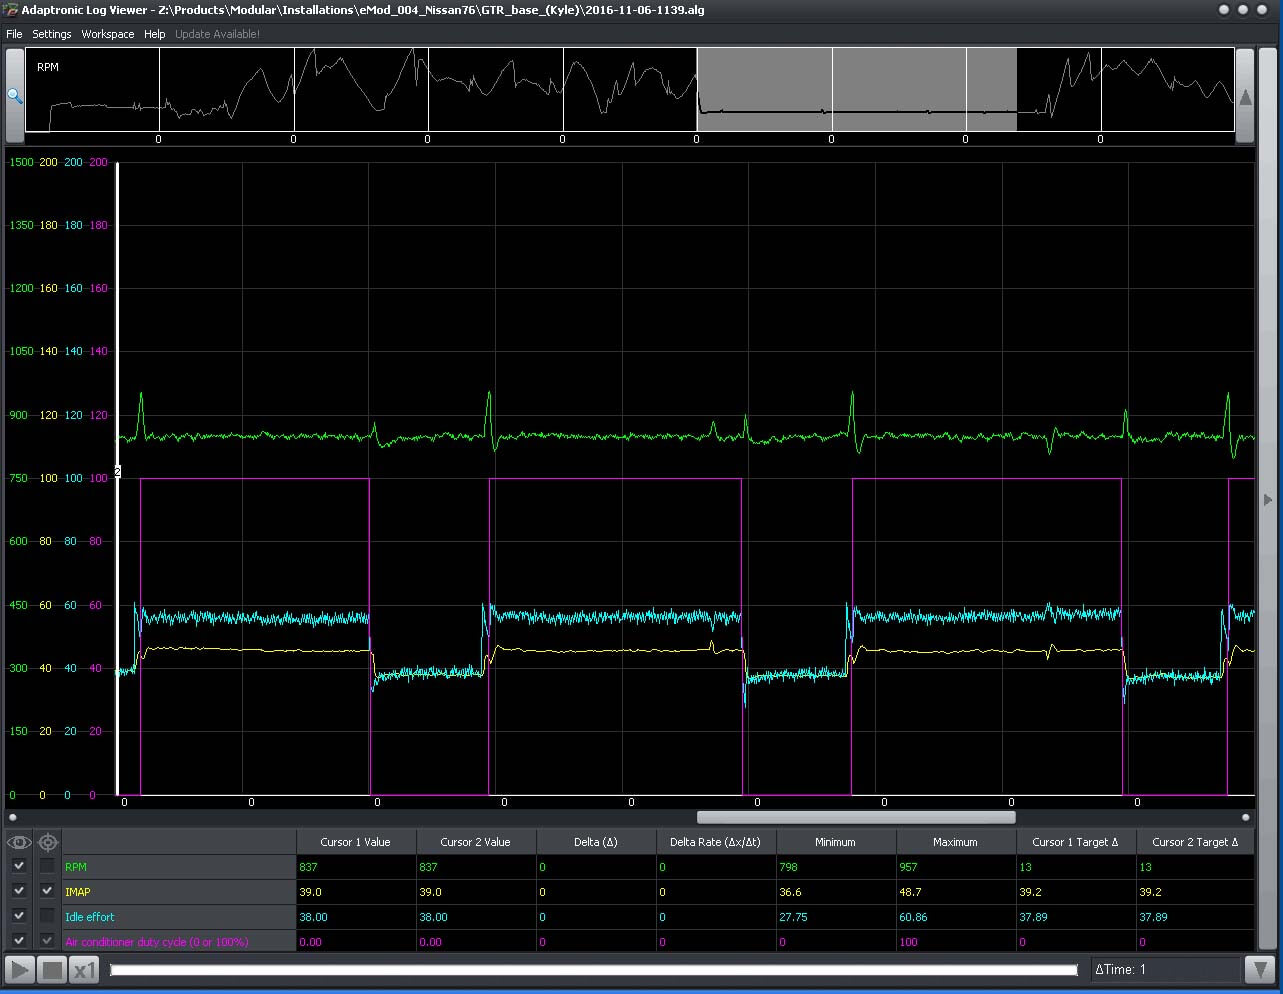Click Idle effort Cursor 2 Value 38.00
Screen dimensions: 1283x994
click(433, 917)
